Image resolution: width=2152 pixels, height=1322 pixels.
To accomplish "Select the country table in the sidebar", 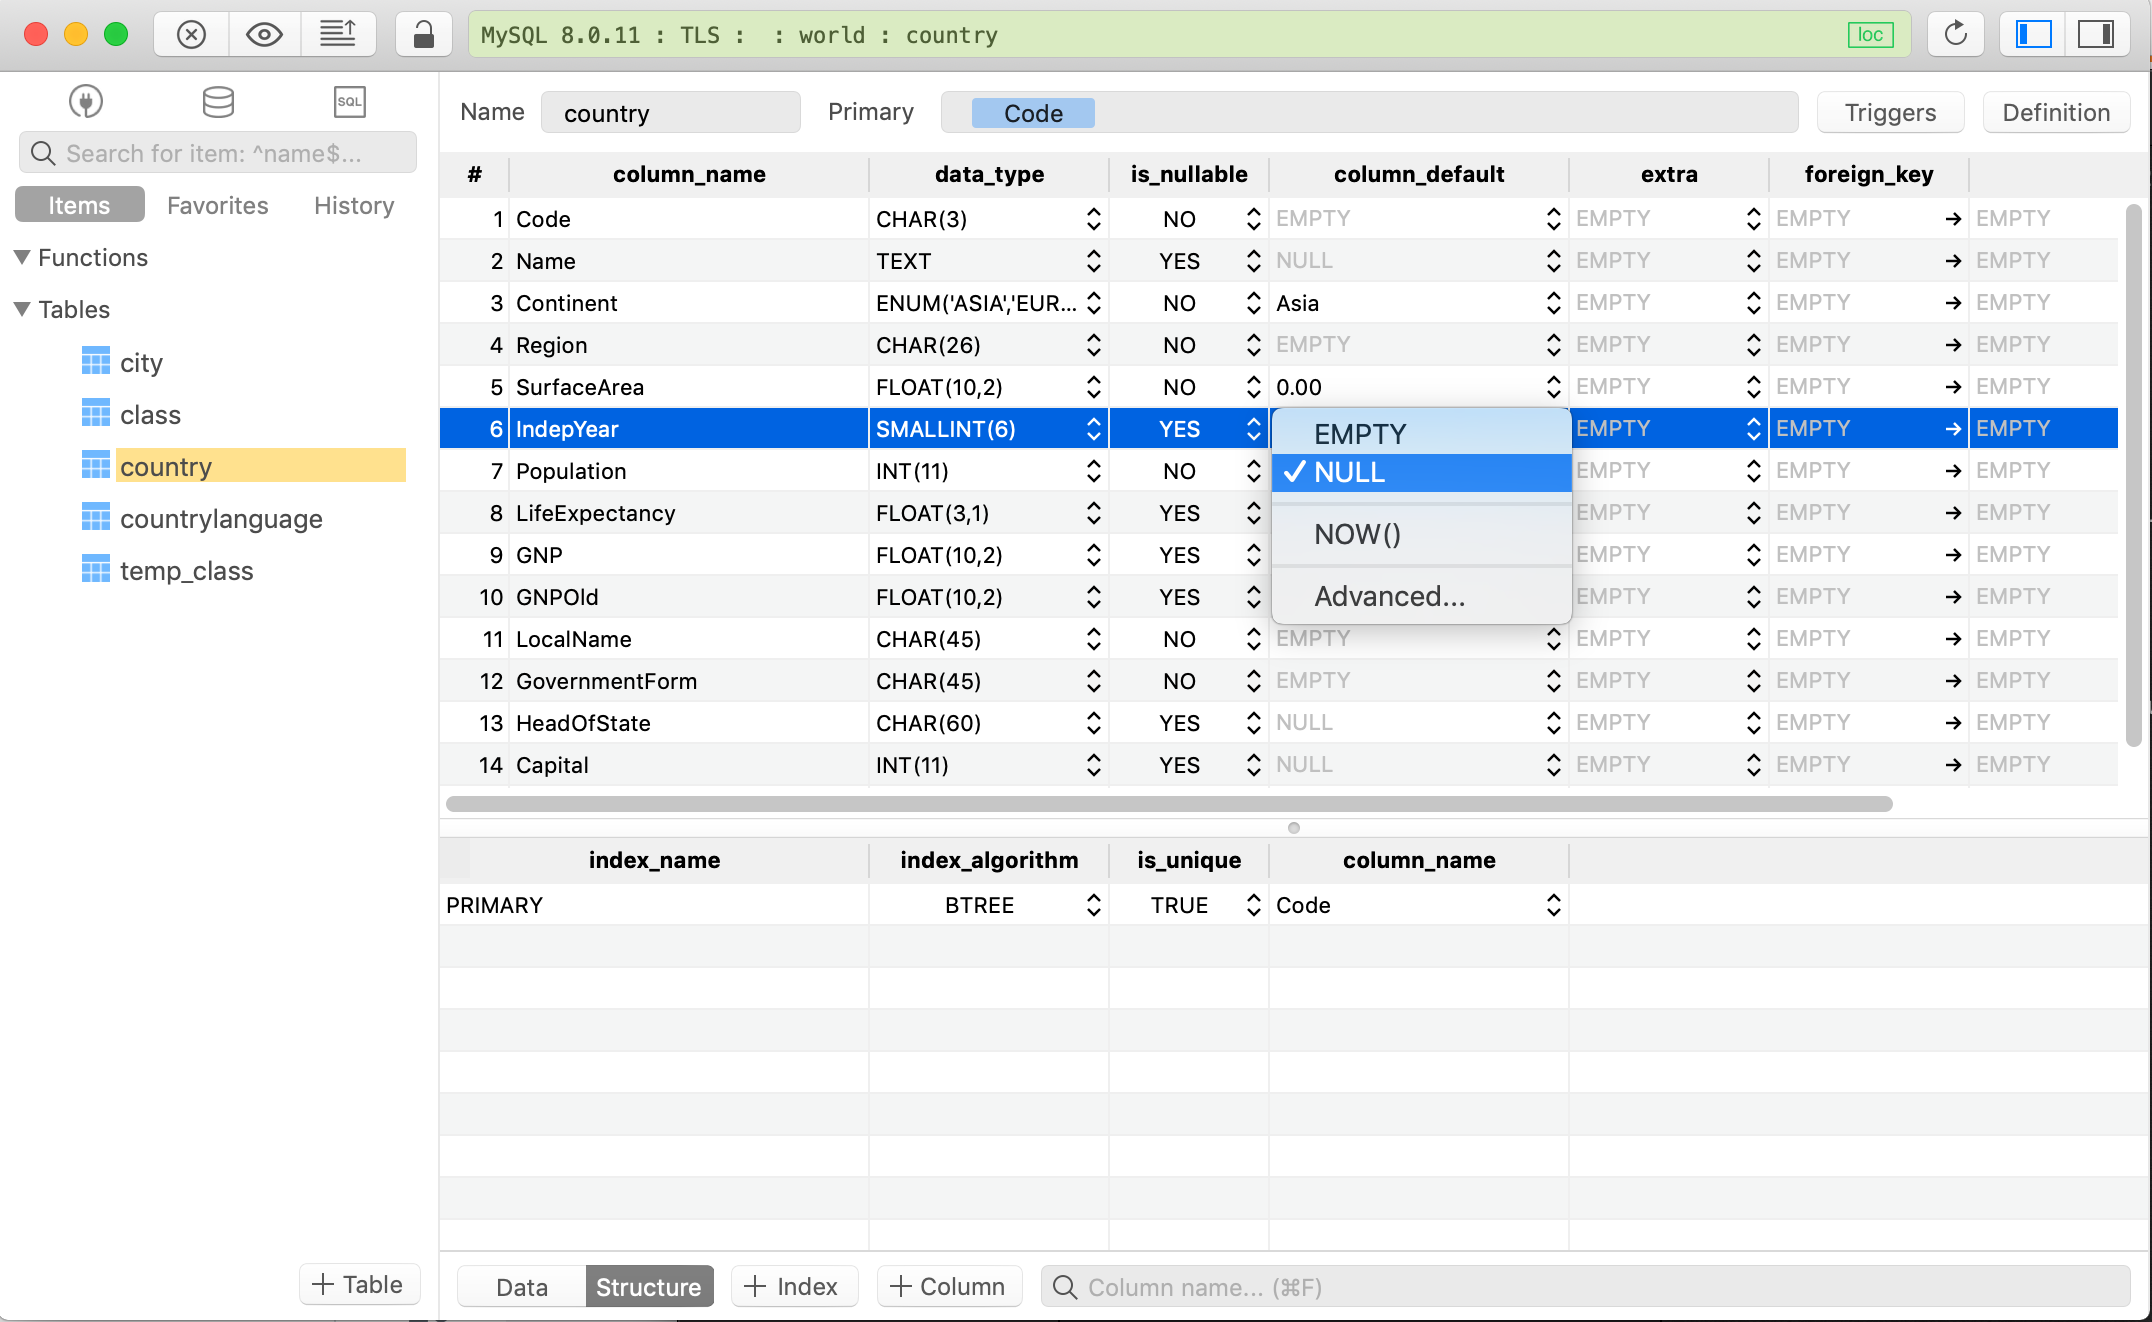I will [x=166, y=466].
